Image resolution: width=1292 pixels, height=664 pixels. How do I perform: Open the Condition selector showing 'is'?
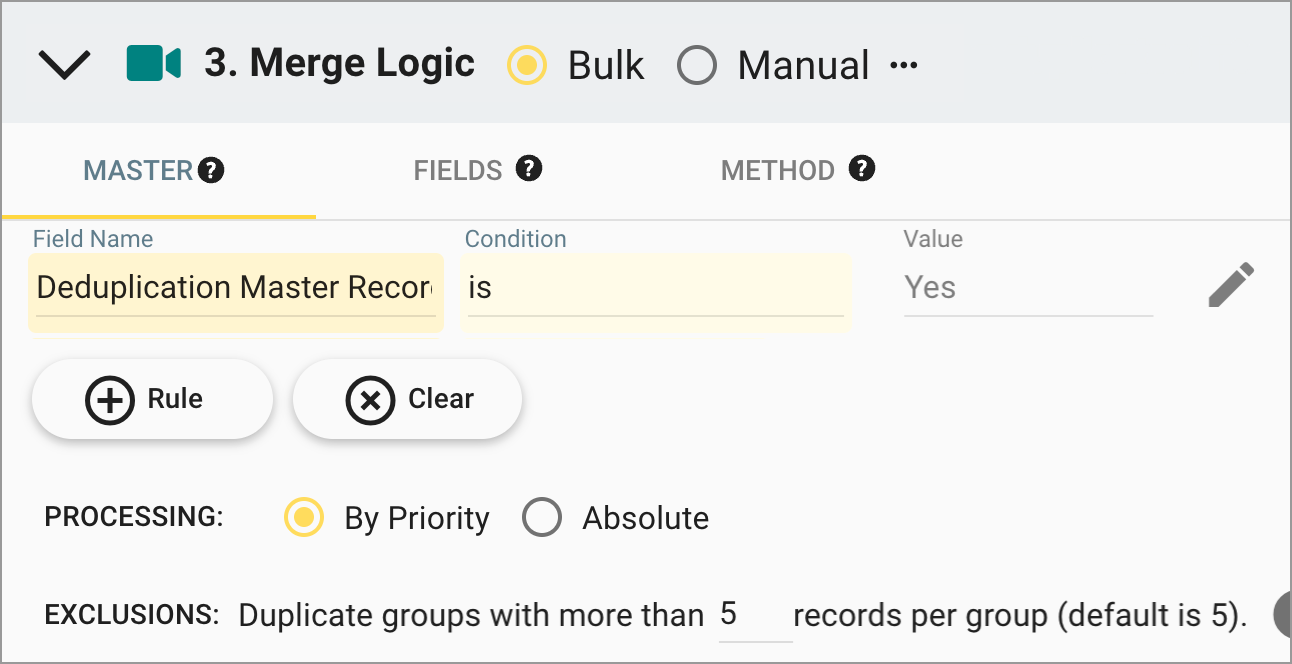655,290
